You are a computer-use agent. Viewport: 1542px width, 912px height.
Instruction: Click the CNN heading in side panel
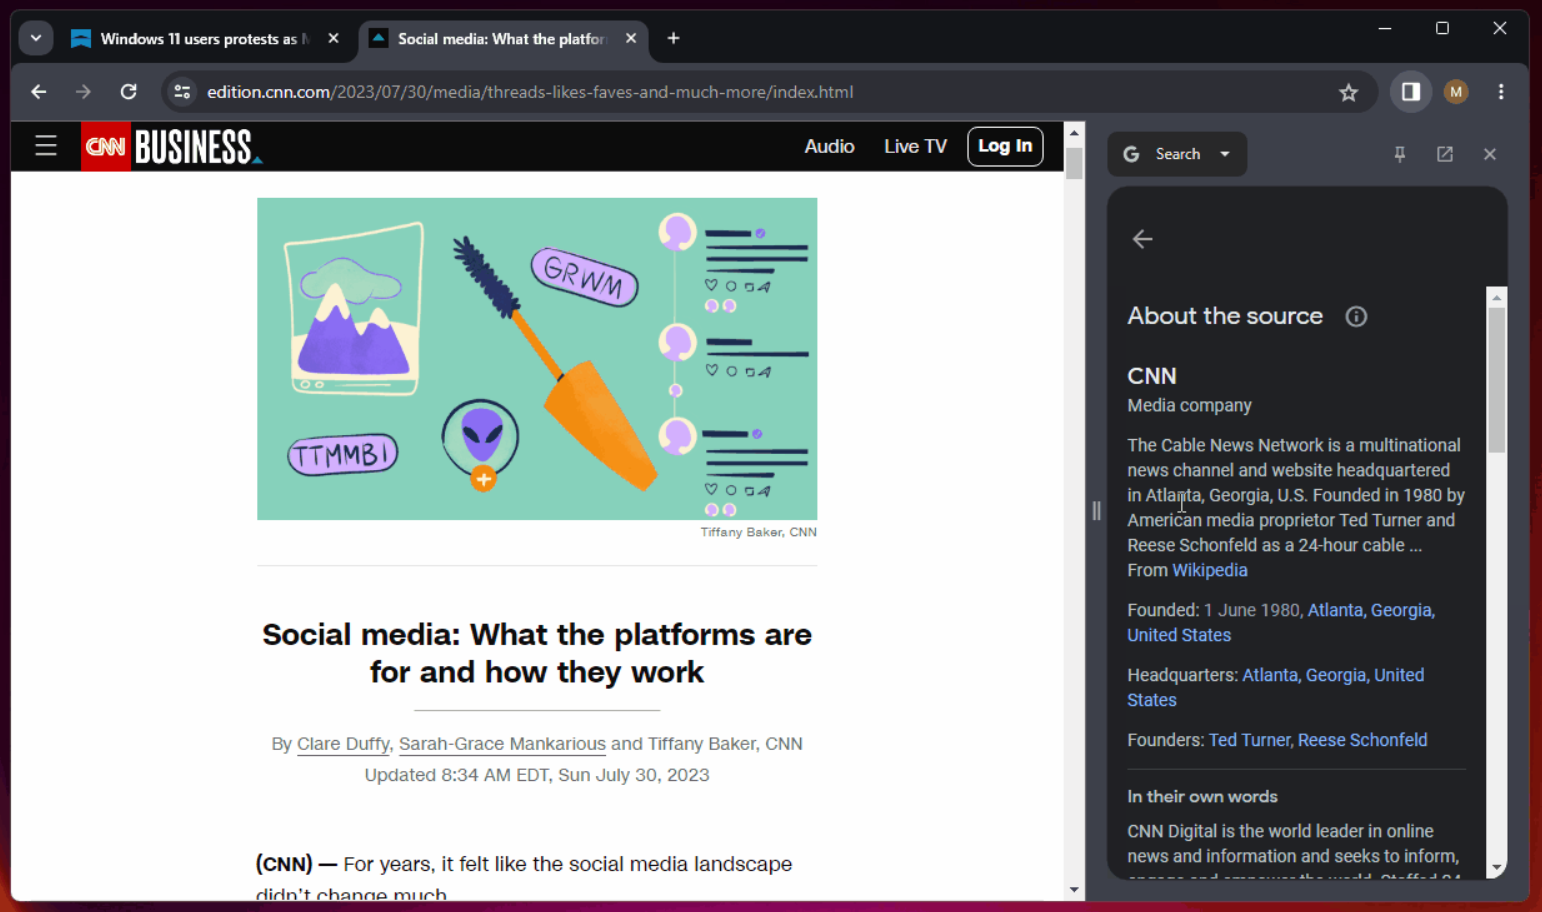click(x=1152, y=376)
